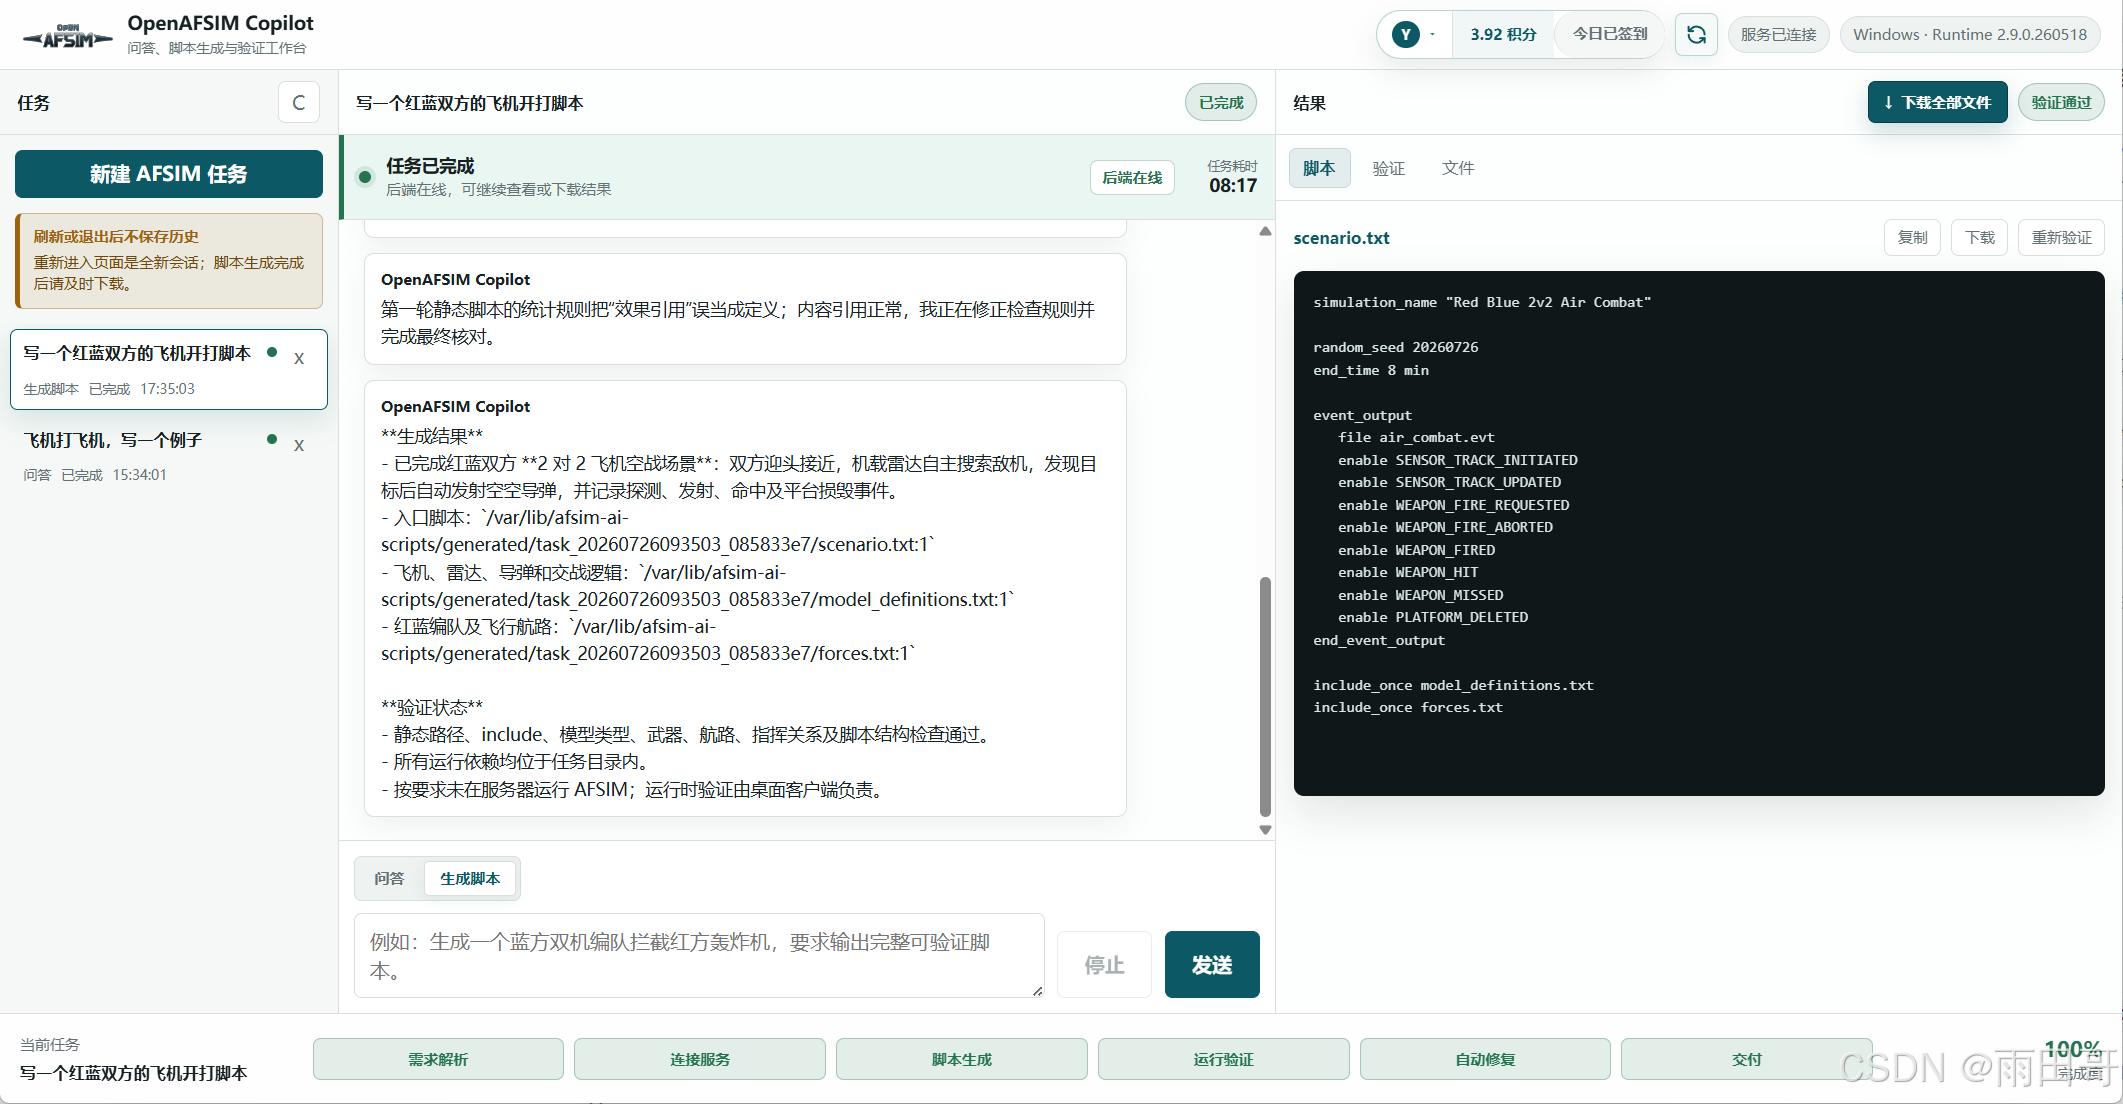Screen dimensions: 2123x1104
Task: Click the chat scrollbar down arrow
Action: pyautogui.click(x=1265, y=830)
